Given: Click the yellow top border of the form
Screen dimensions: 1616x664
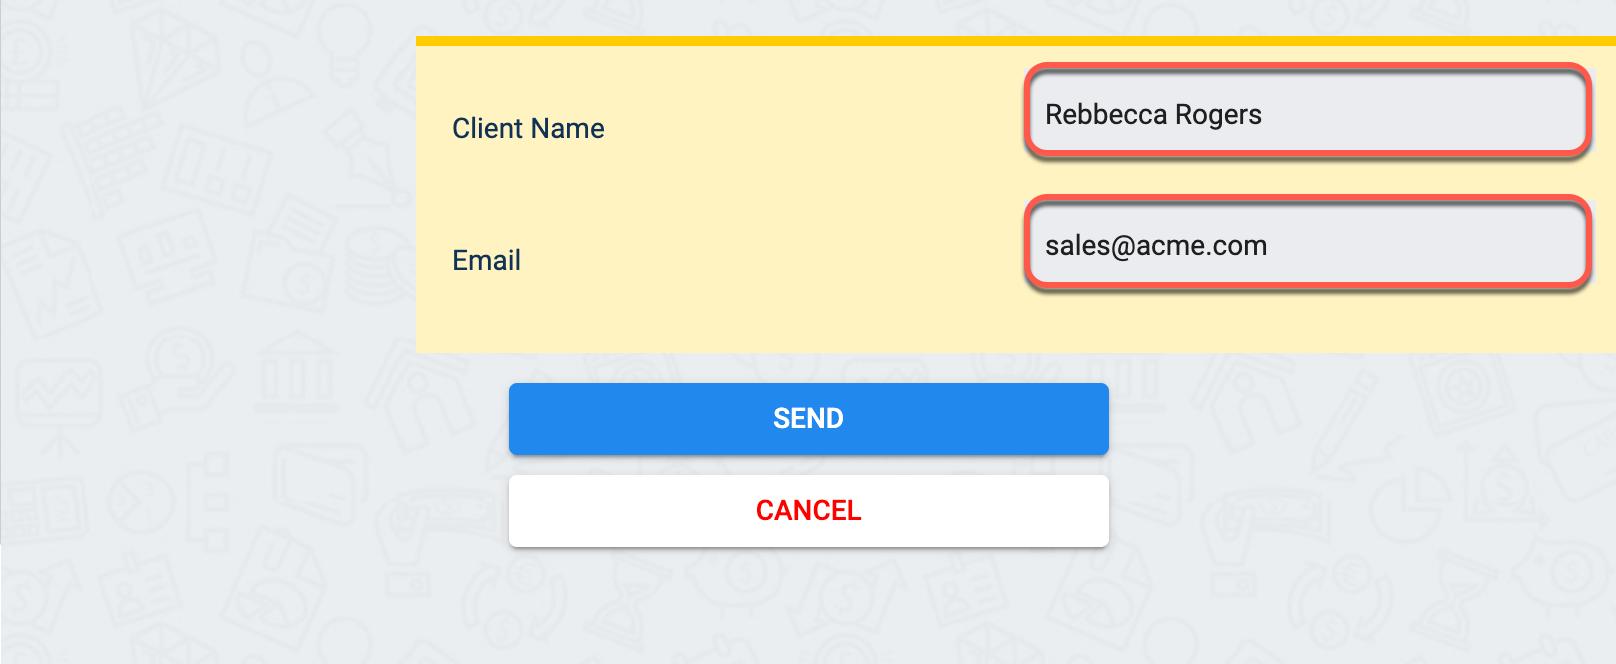Looking at the screenshot, I should 1015,41.
